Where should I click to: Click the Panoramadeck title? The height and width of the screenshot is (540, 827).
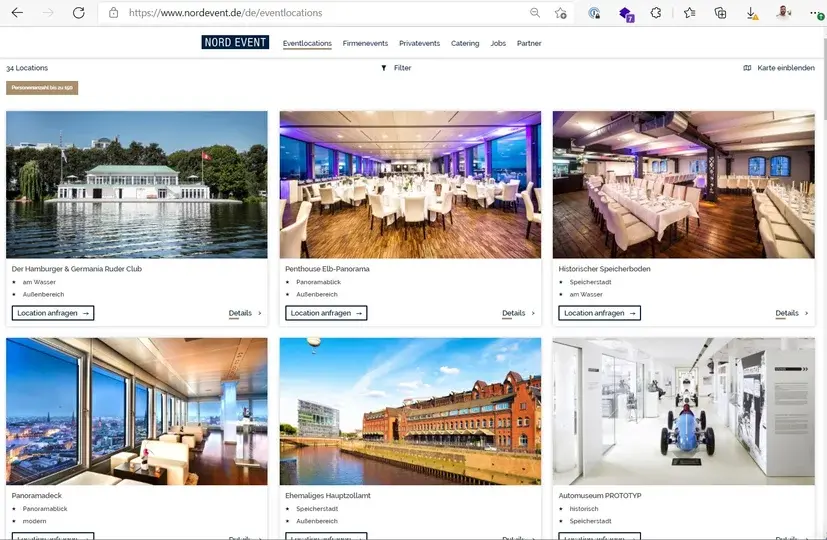click(36, 495)
